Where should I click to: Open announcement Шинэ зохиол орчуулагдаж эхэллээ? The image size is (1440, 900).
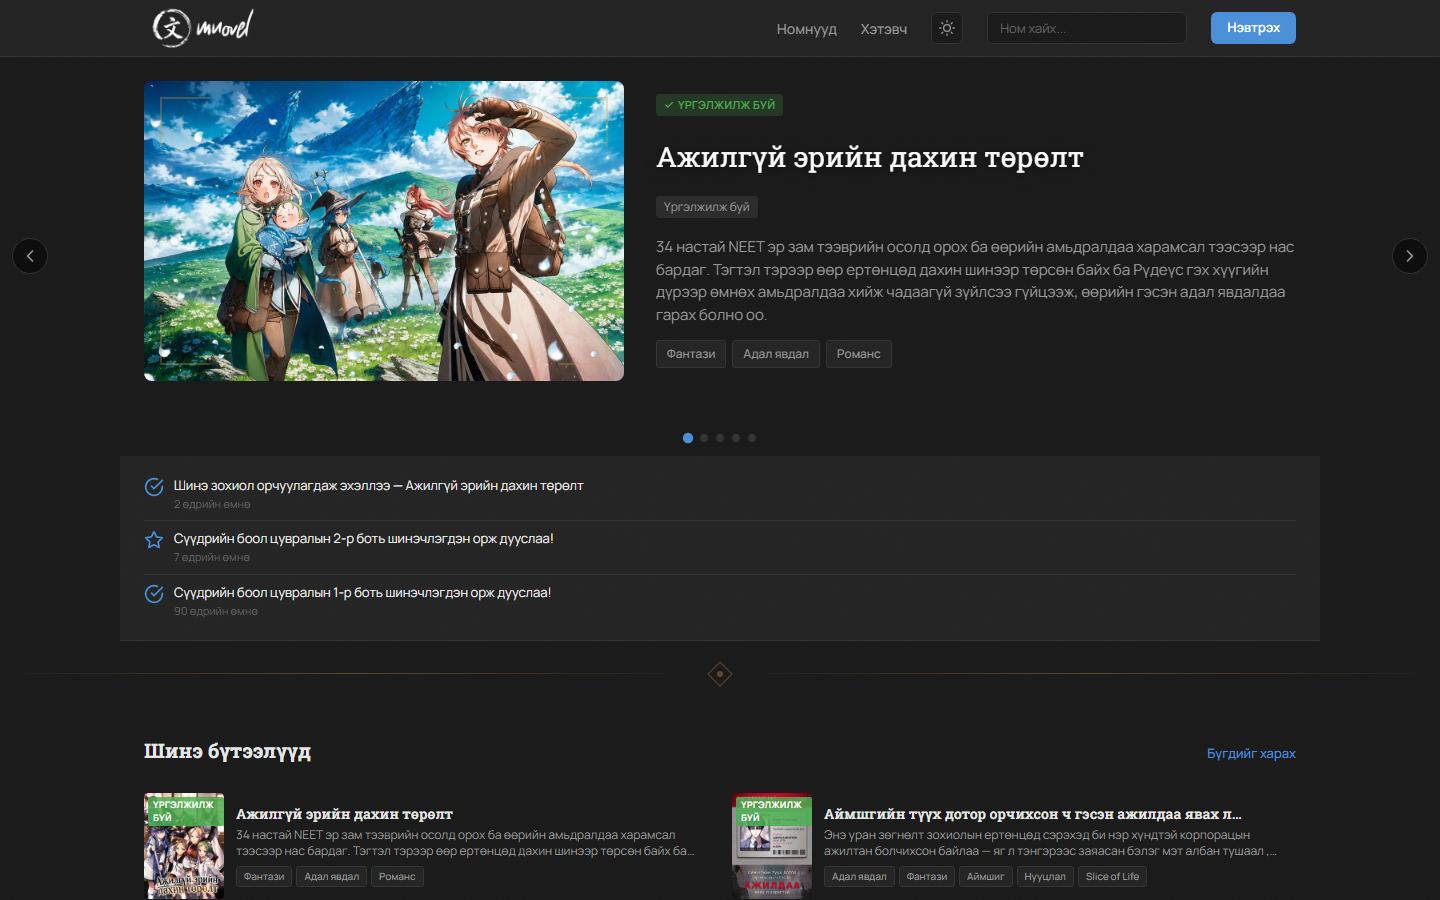tap(378, 486)
